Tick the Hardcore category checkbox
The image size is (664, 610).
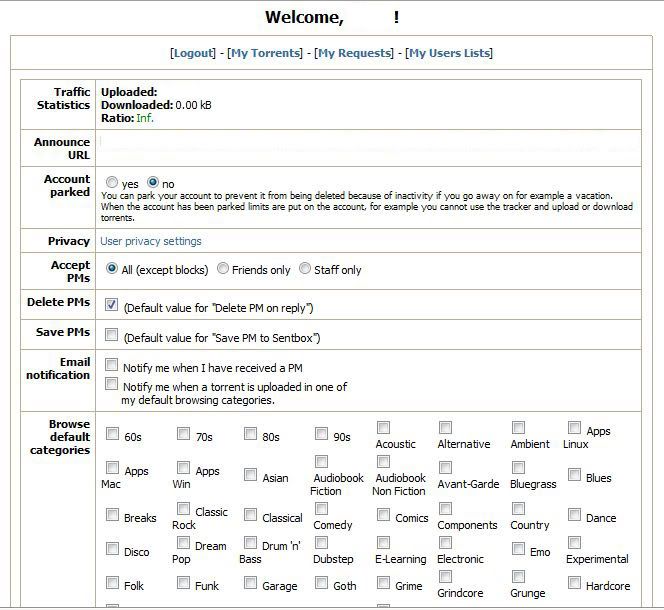point(575,584)
